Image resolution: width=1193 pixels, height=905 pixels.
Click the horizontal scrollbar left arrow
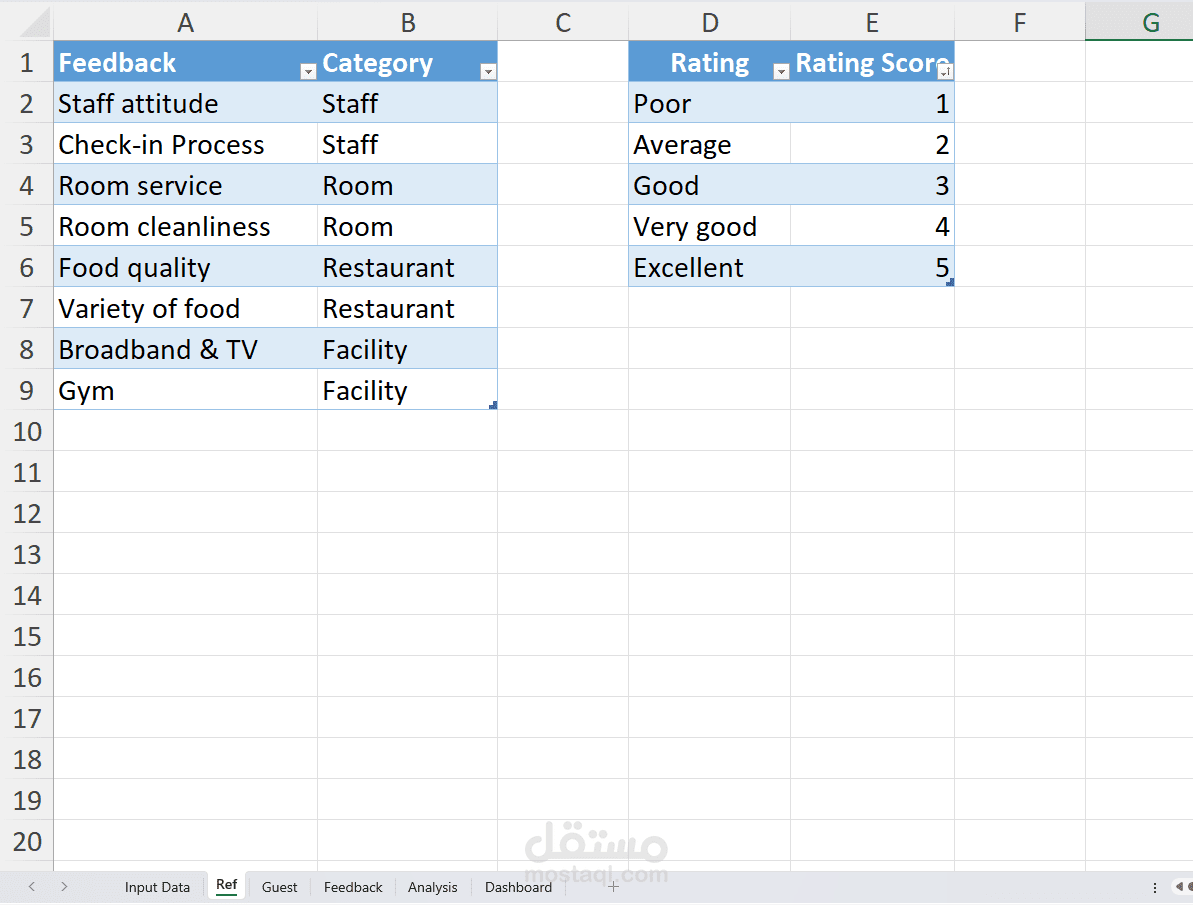tap(1179, 887)
